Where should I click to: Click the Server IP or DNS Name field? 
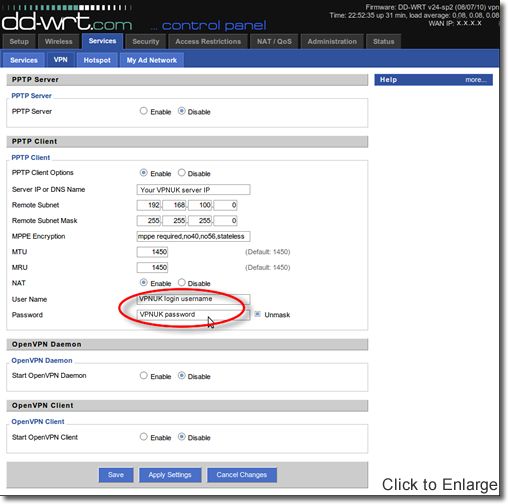coord(193,190)
